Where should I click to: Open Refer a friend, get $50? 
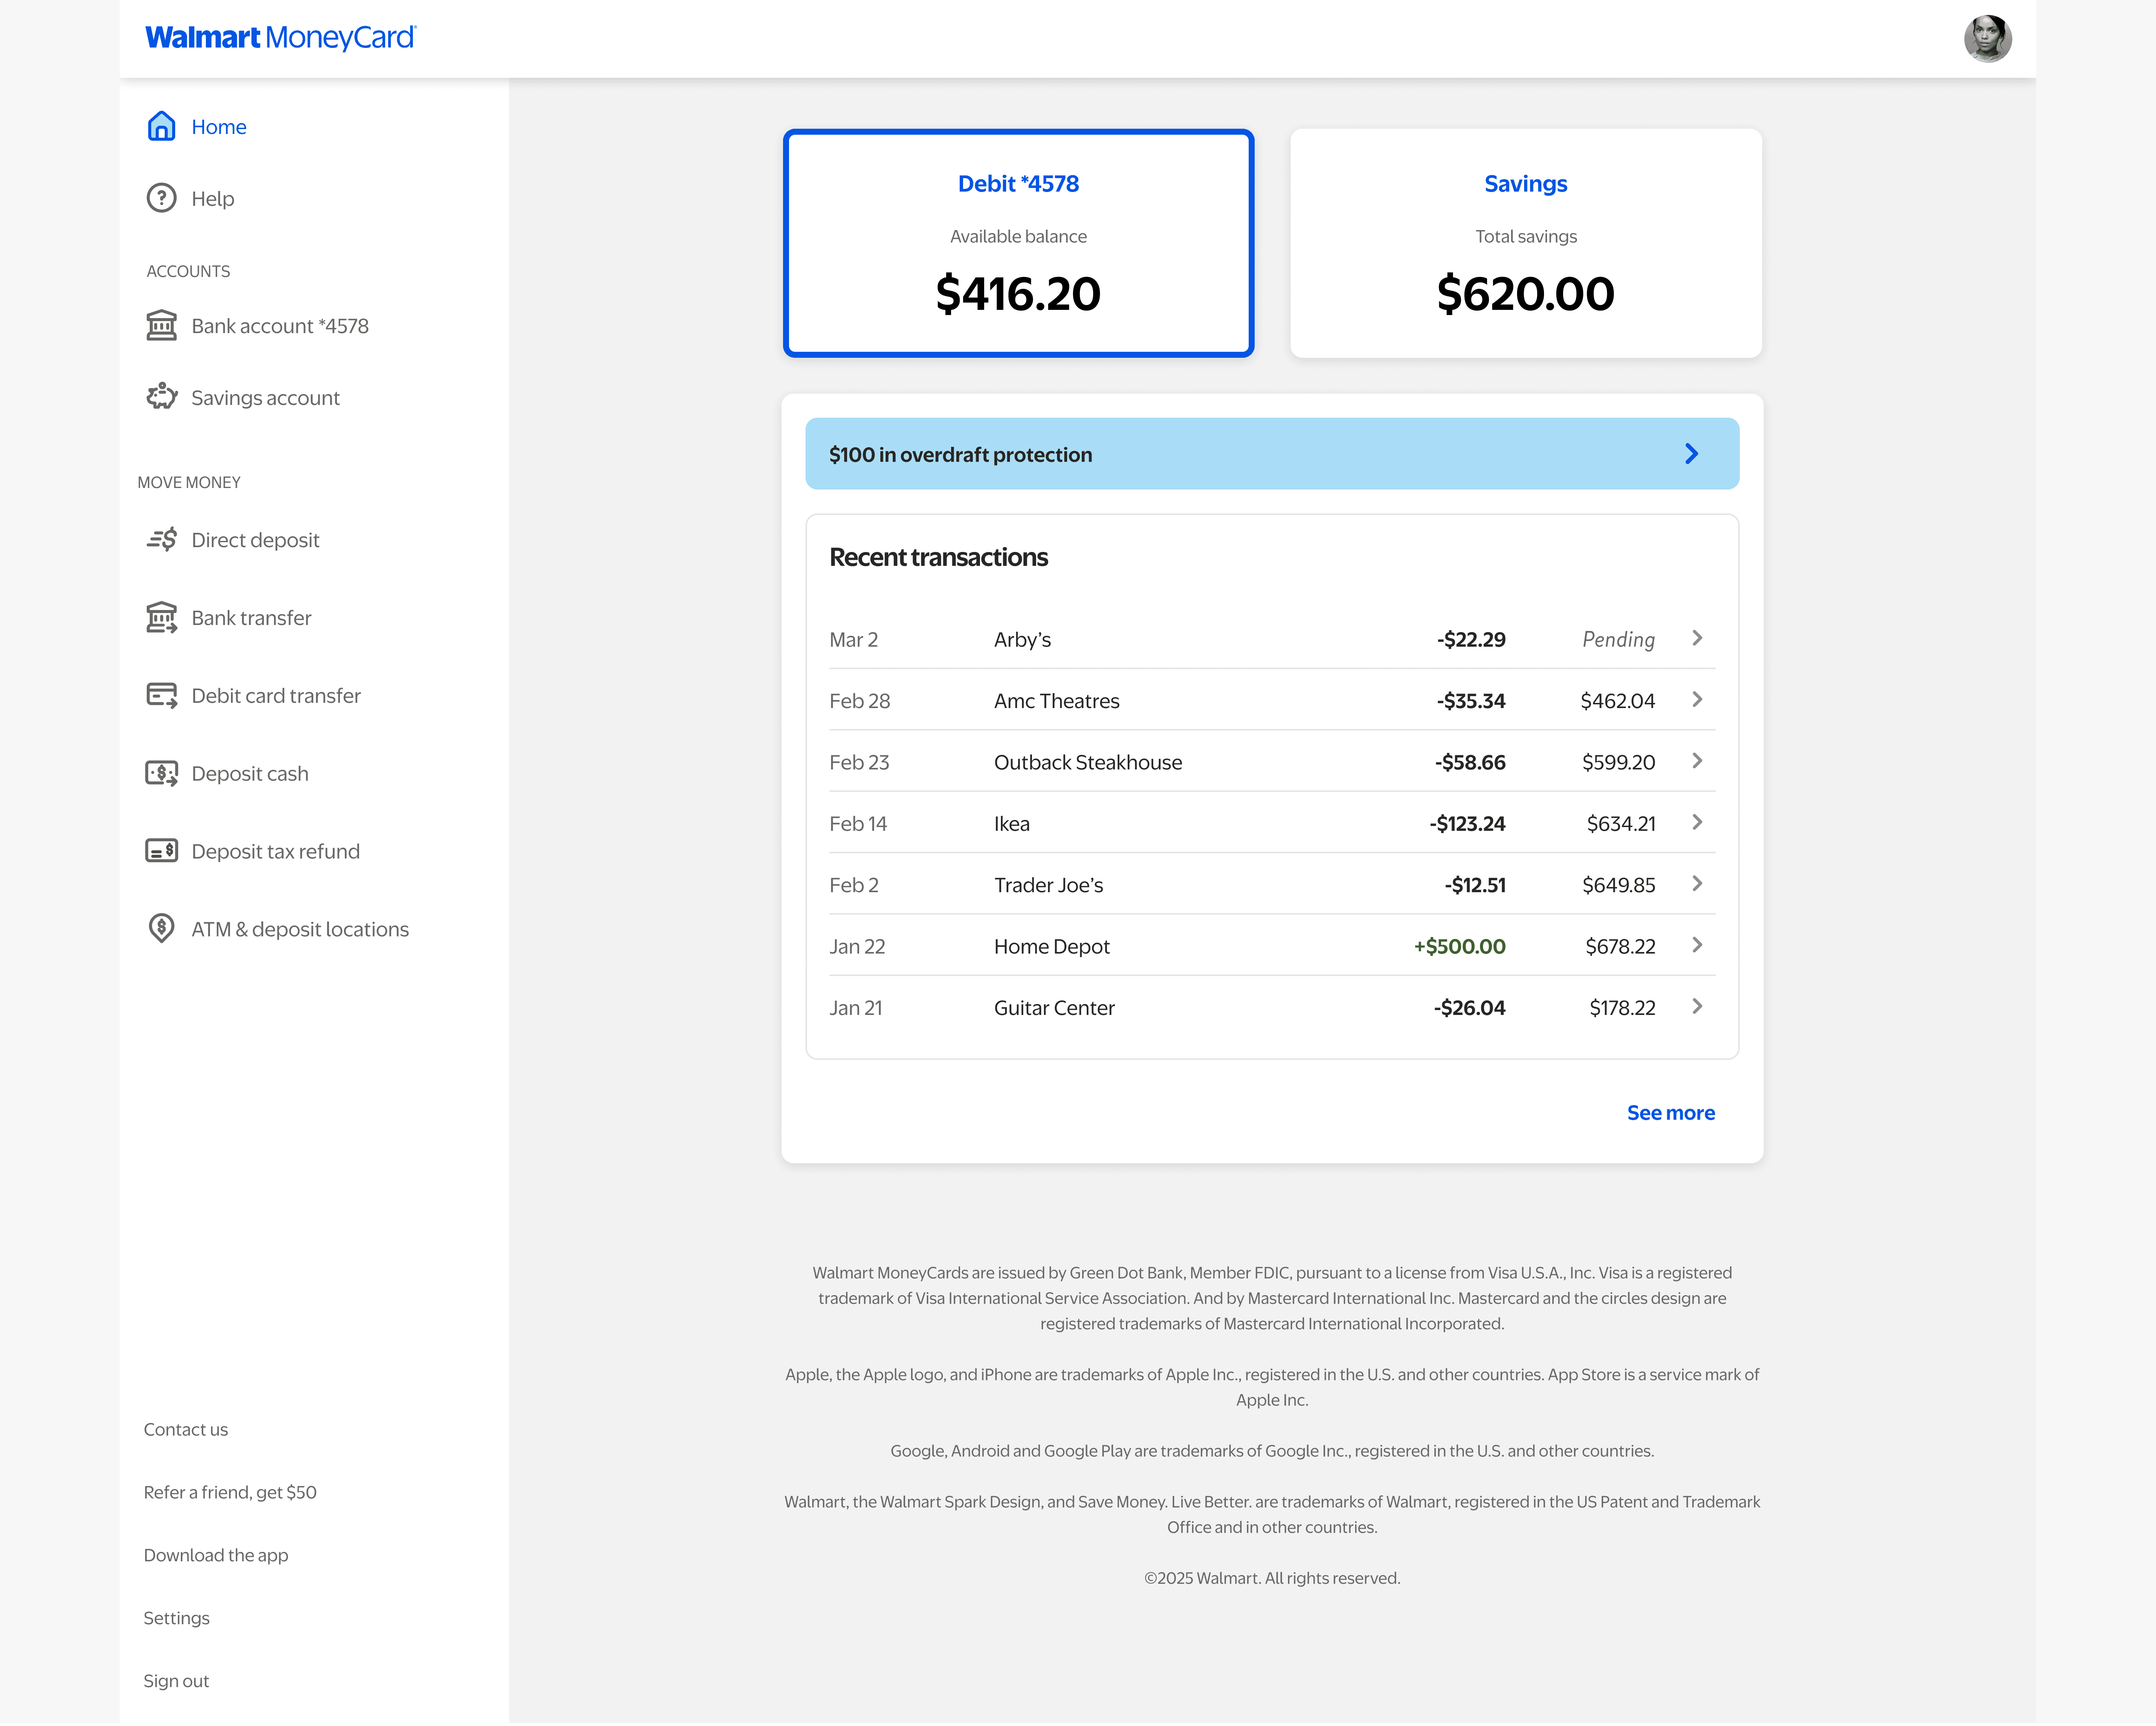(230, 1492)
